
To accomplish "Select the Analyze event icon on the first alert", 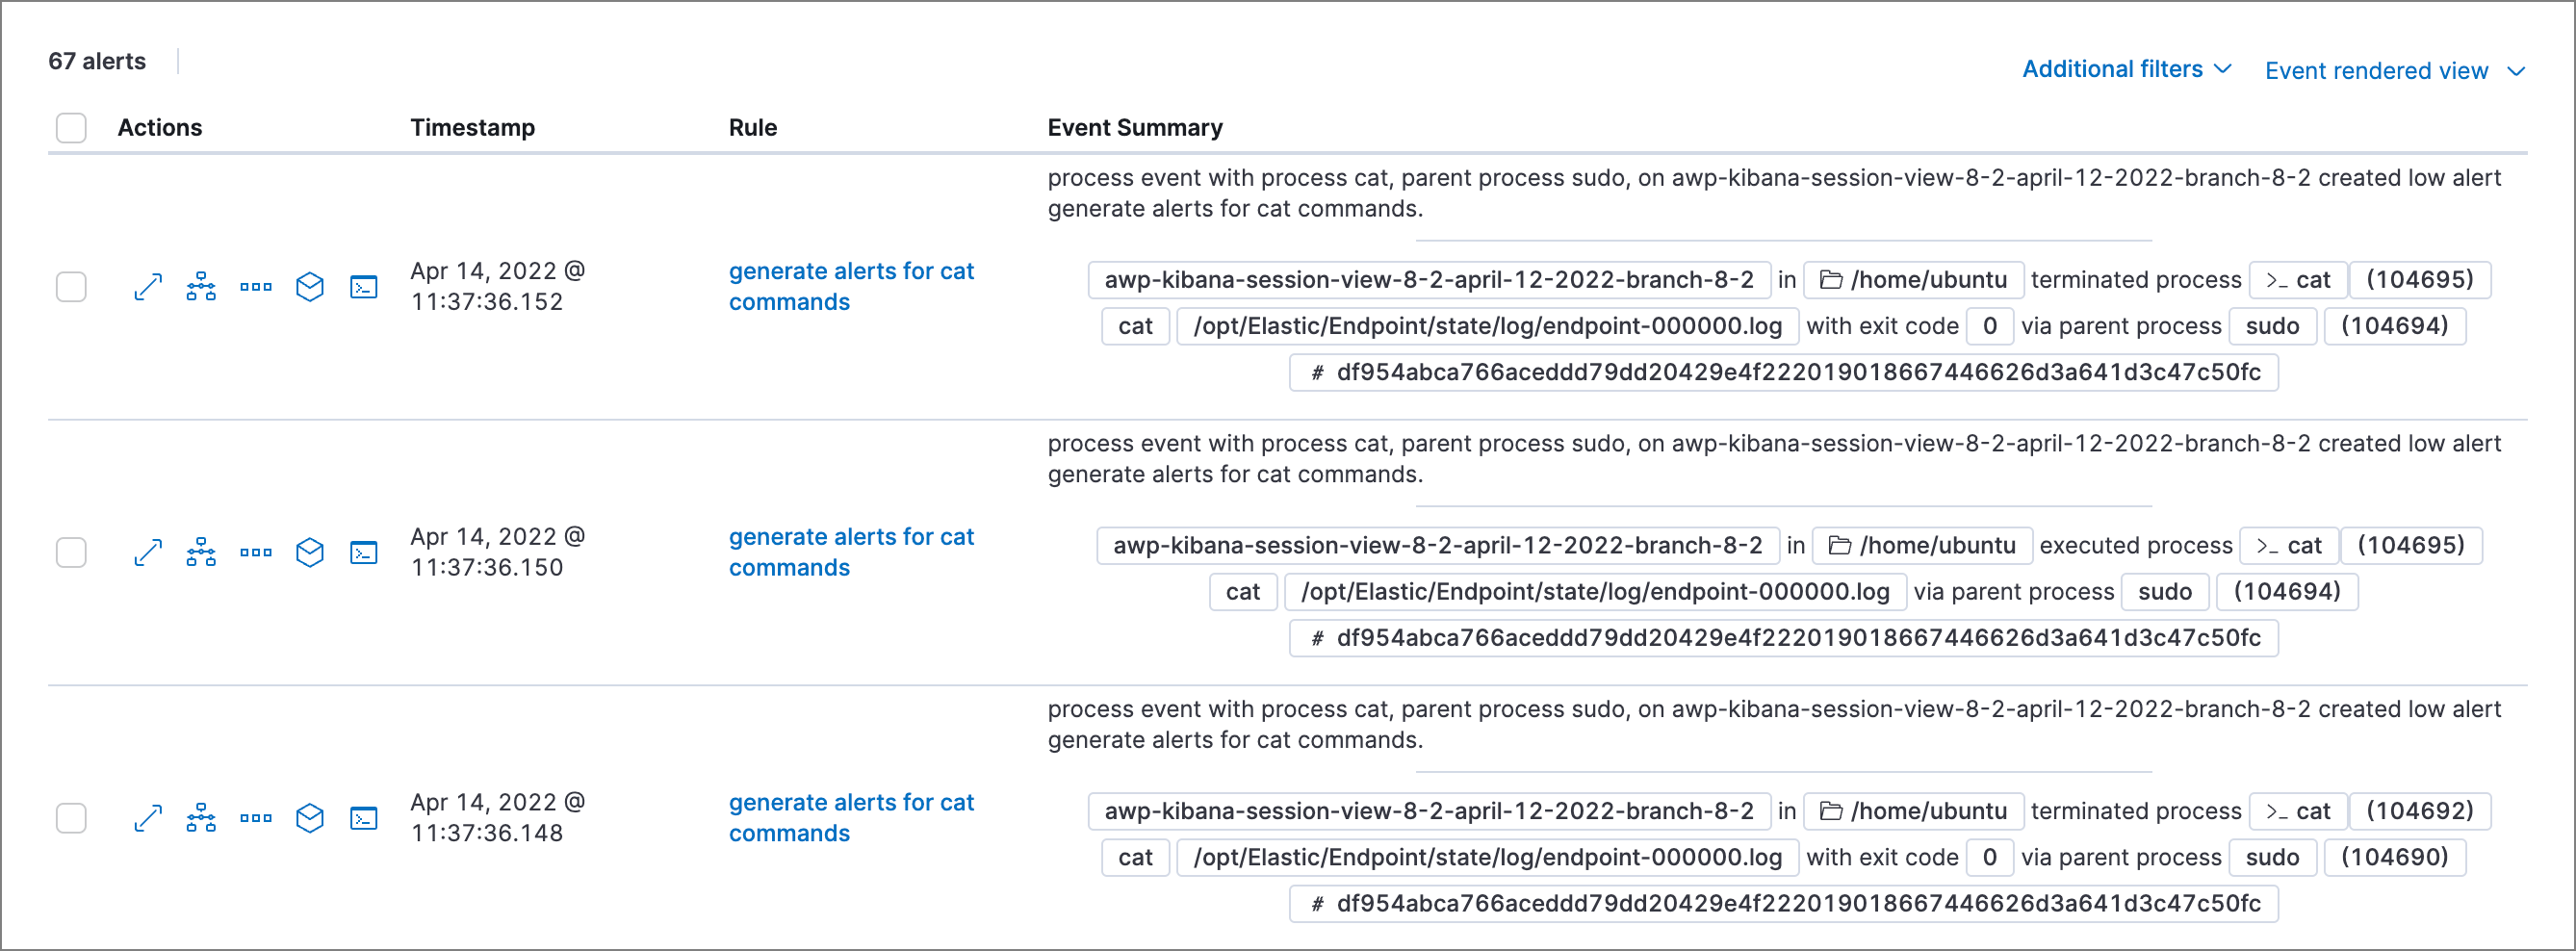I will [x=201, y=287].
